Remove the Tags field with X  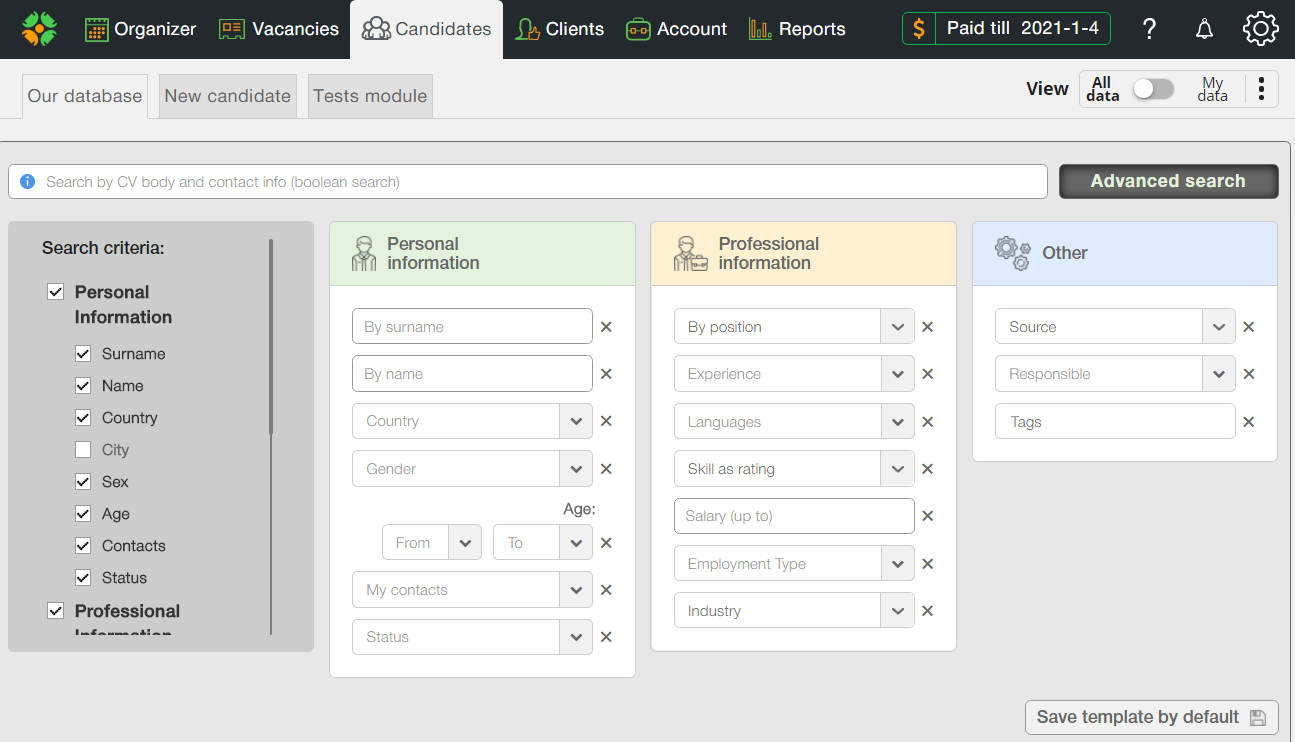tap(1248, 422)
